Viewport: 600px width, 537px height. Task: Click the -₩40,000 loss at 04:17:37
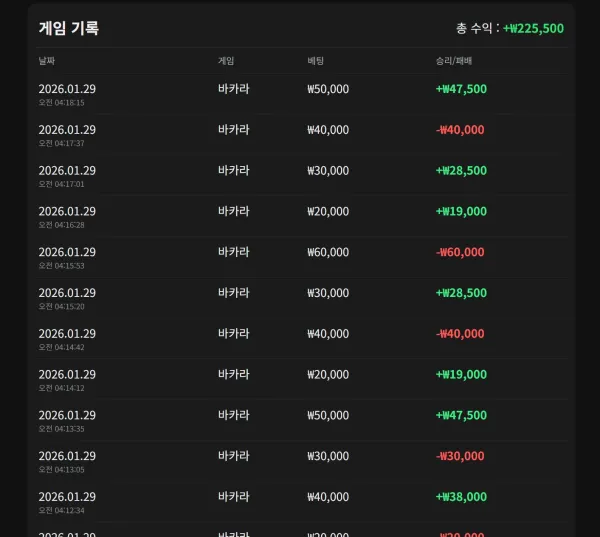point(460,130)
